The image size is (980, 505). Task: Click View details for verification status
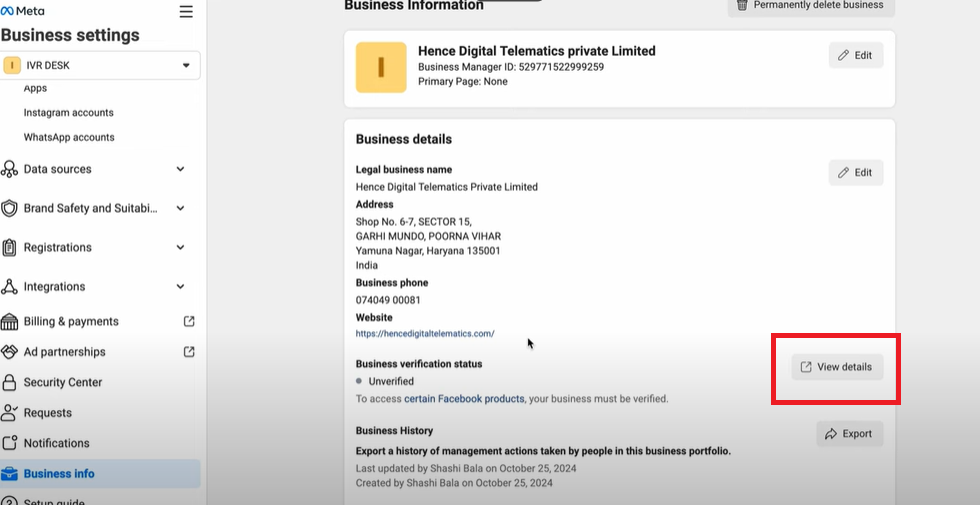click(x=837, y=367)
